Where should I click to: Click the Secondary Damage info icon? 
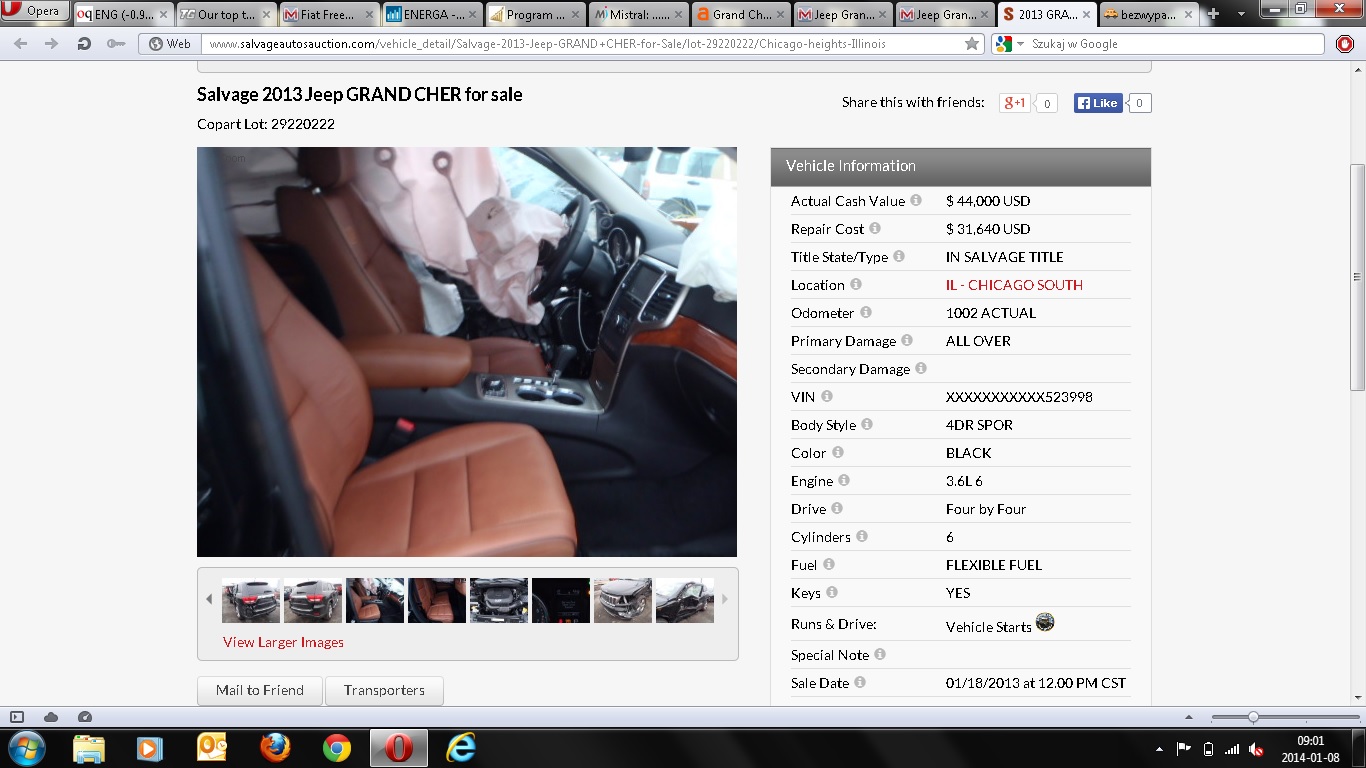coord(921,368)
